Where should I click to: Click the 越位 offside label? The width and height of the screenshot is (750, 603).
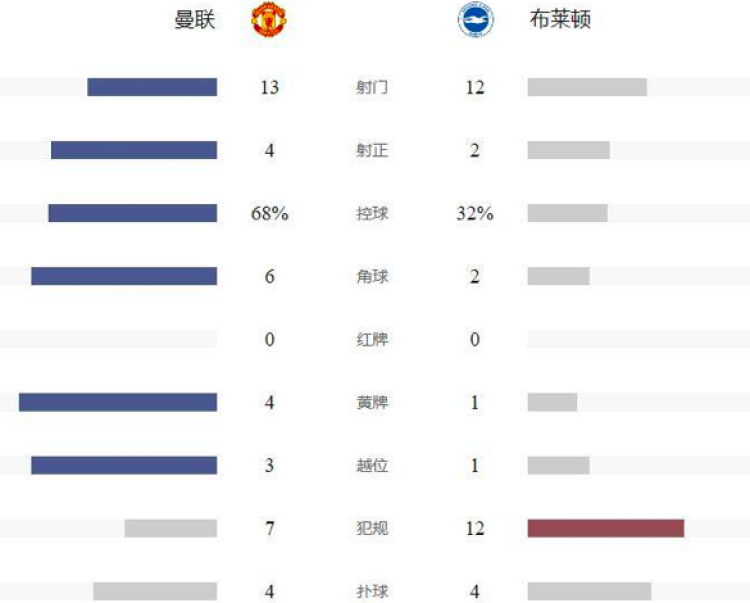pyautogui.click(x=372, y=465)
